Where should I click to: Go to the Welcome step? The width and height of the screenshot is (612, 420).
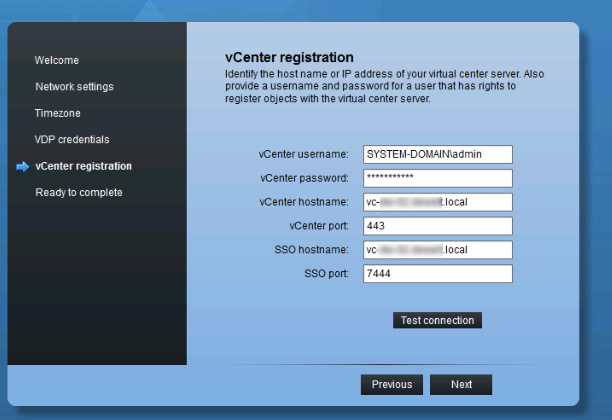57,61
